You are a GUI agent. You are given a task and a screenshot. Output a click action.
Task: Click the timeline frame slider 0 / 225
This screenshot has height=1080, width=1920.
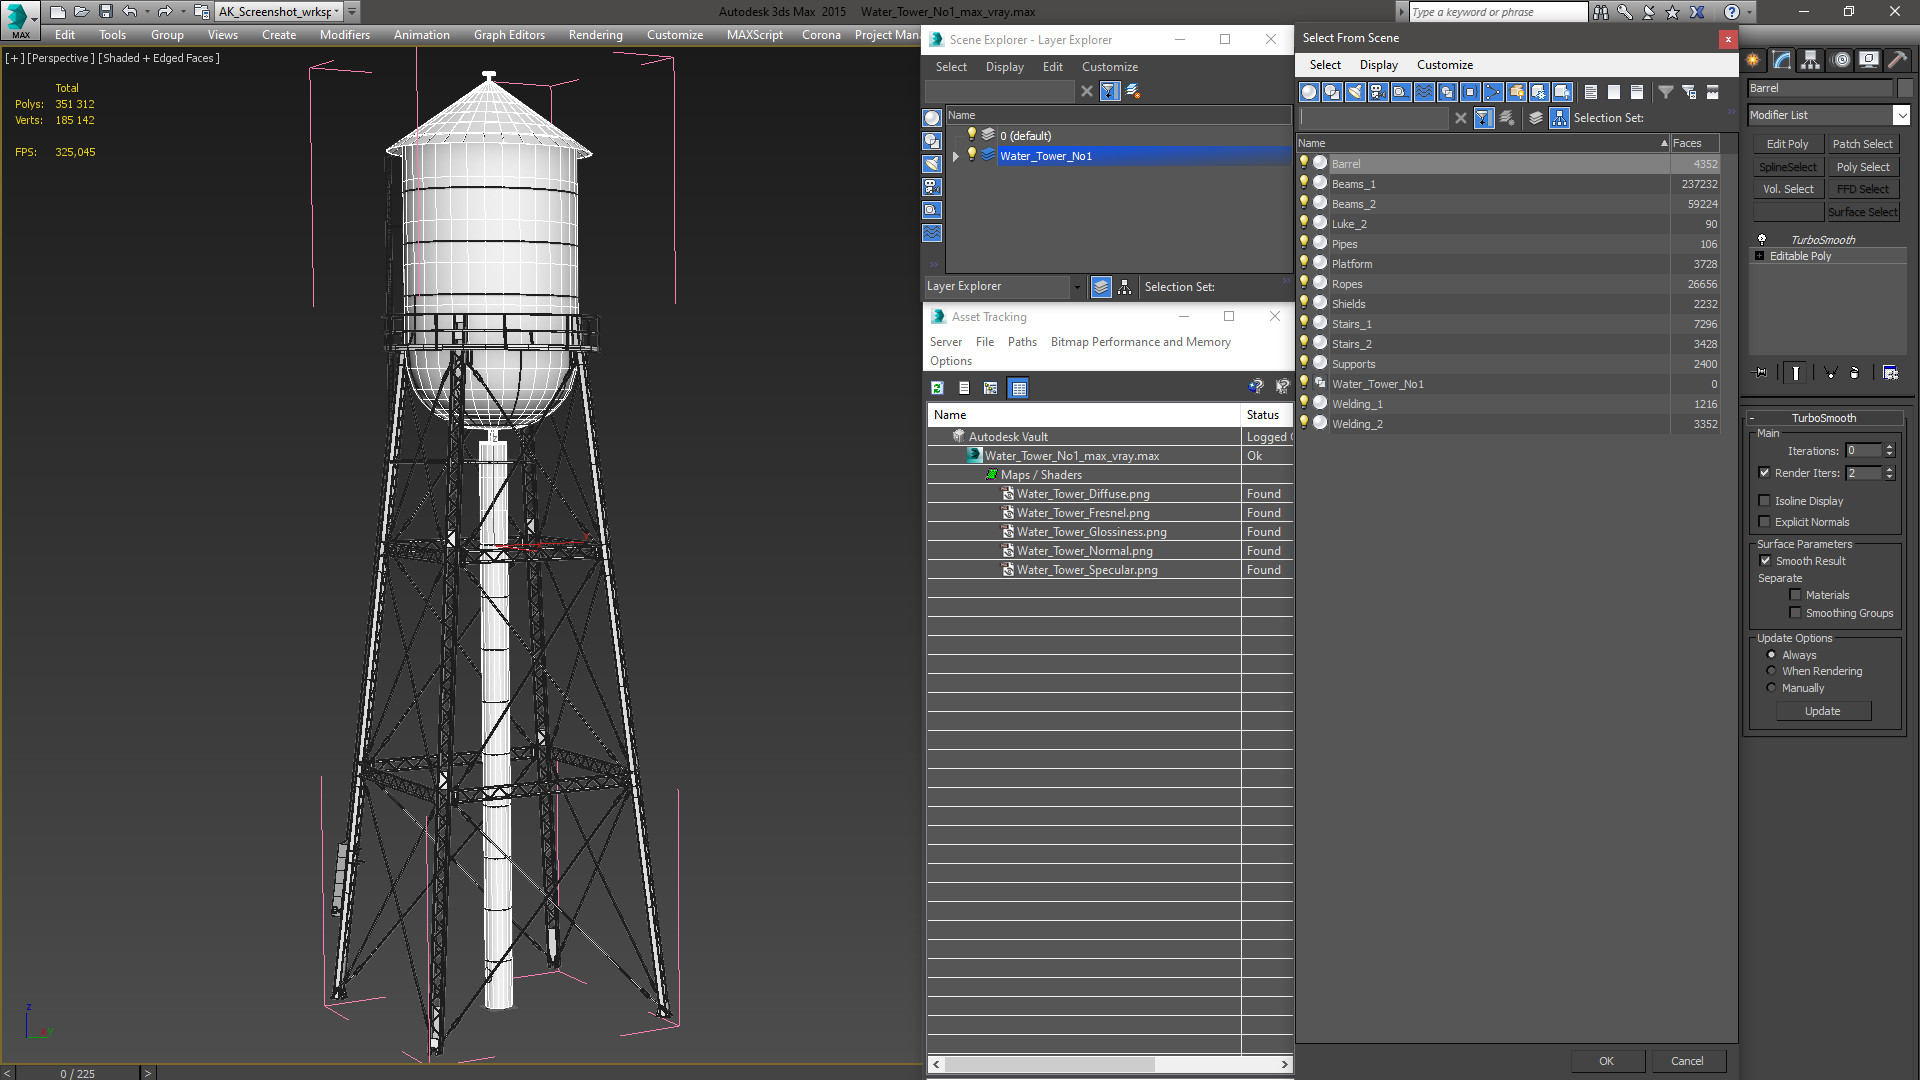(77, 1073)
